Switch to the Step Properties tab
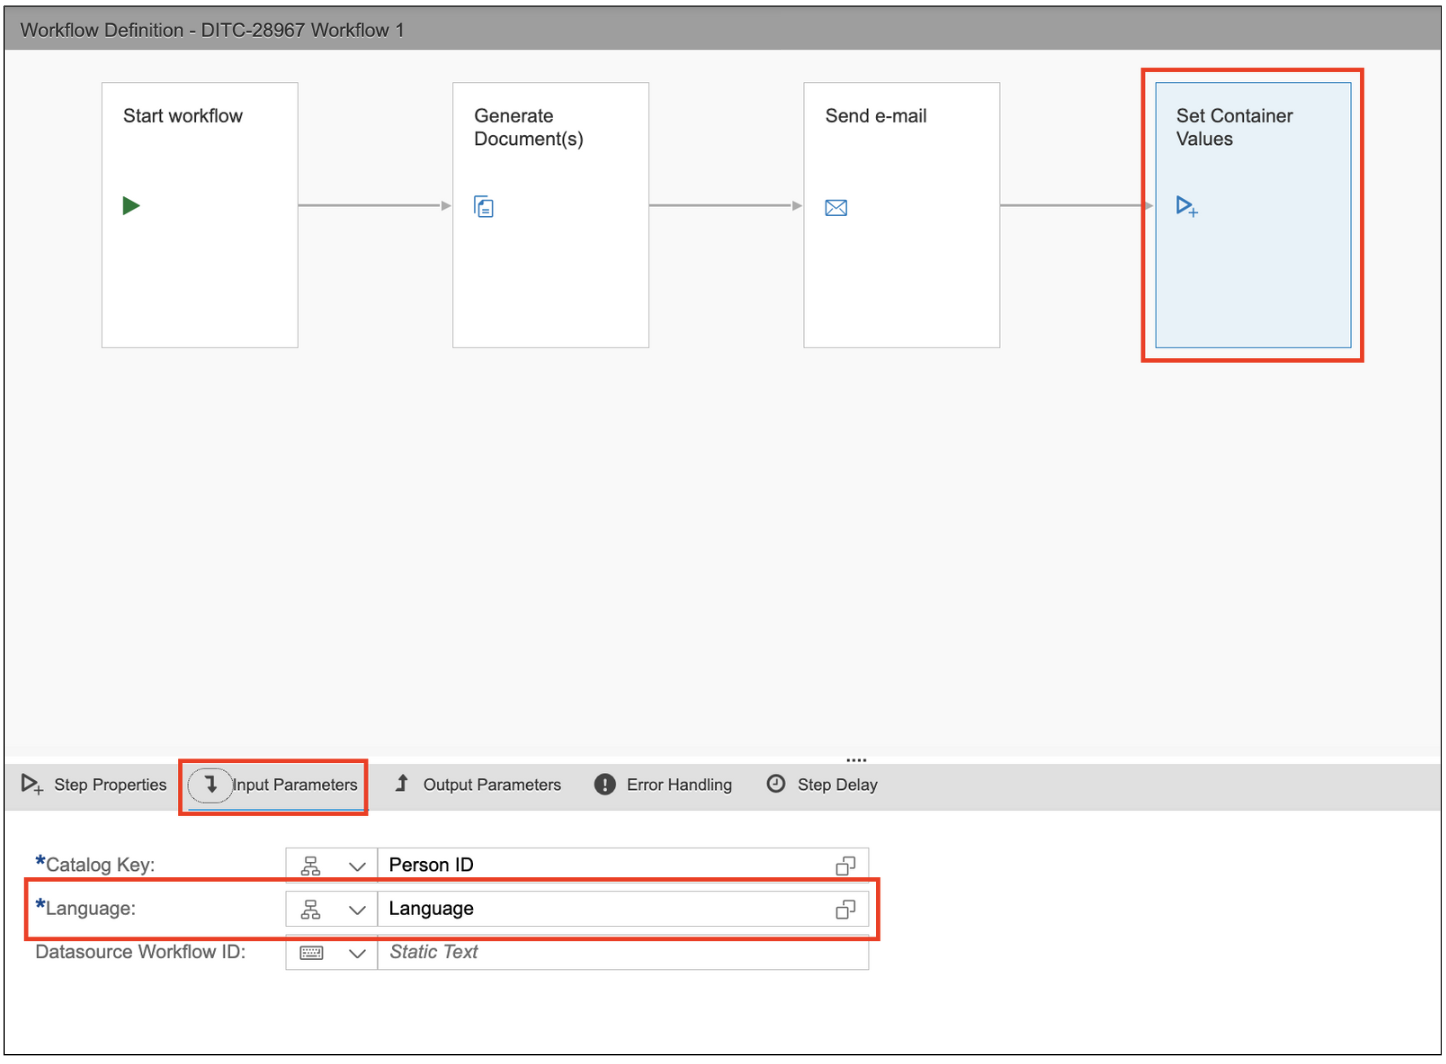 (95, 785)
